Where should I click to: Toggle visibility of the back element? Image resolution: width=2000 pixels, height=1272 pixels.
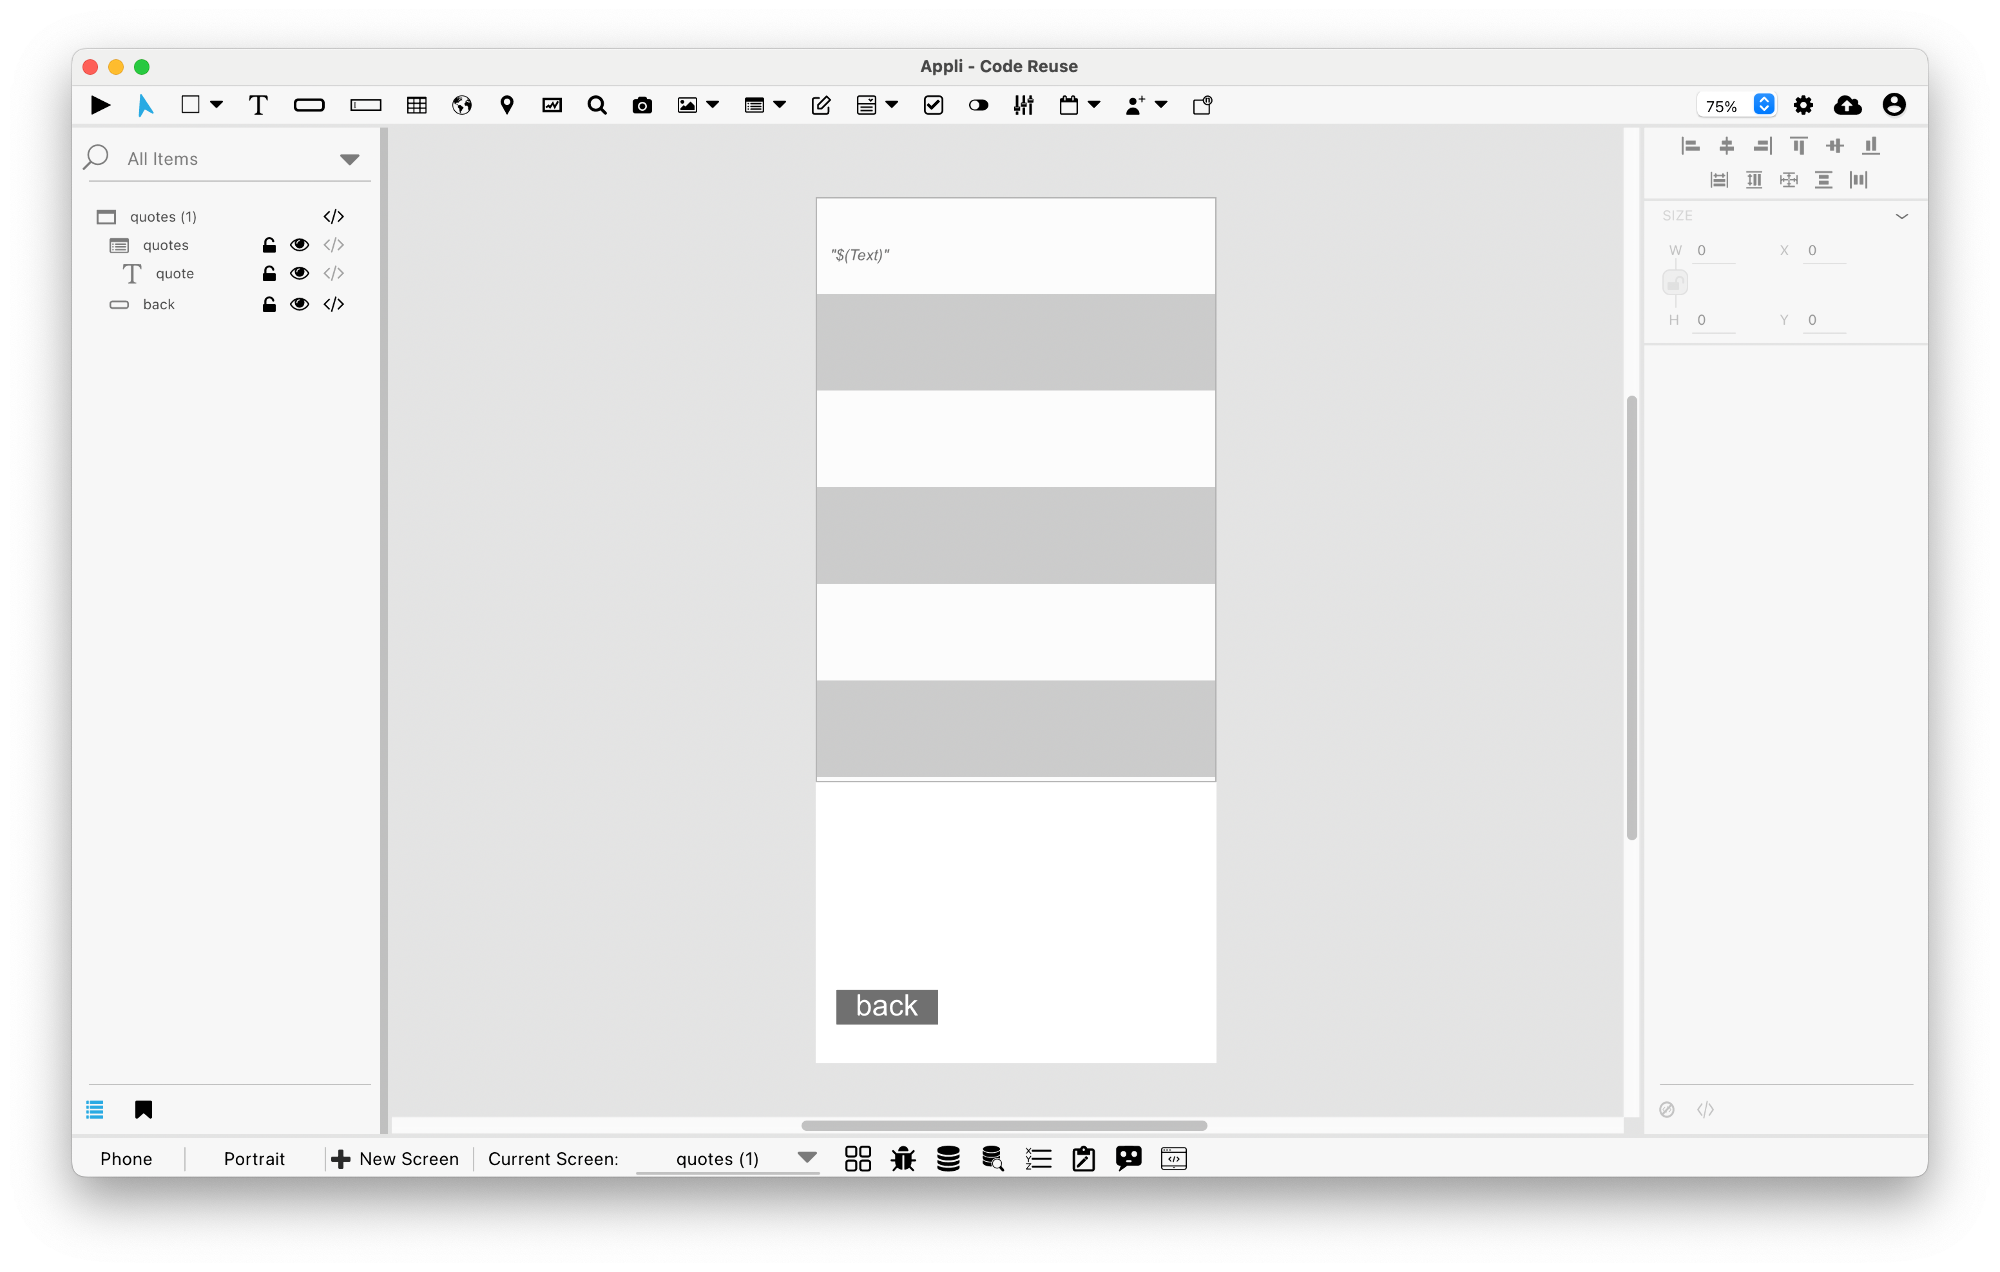(x=297, y=303)
